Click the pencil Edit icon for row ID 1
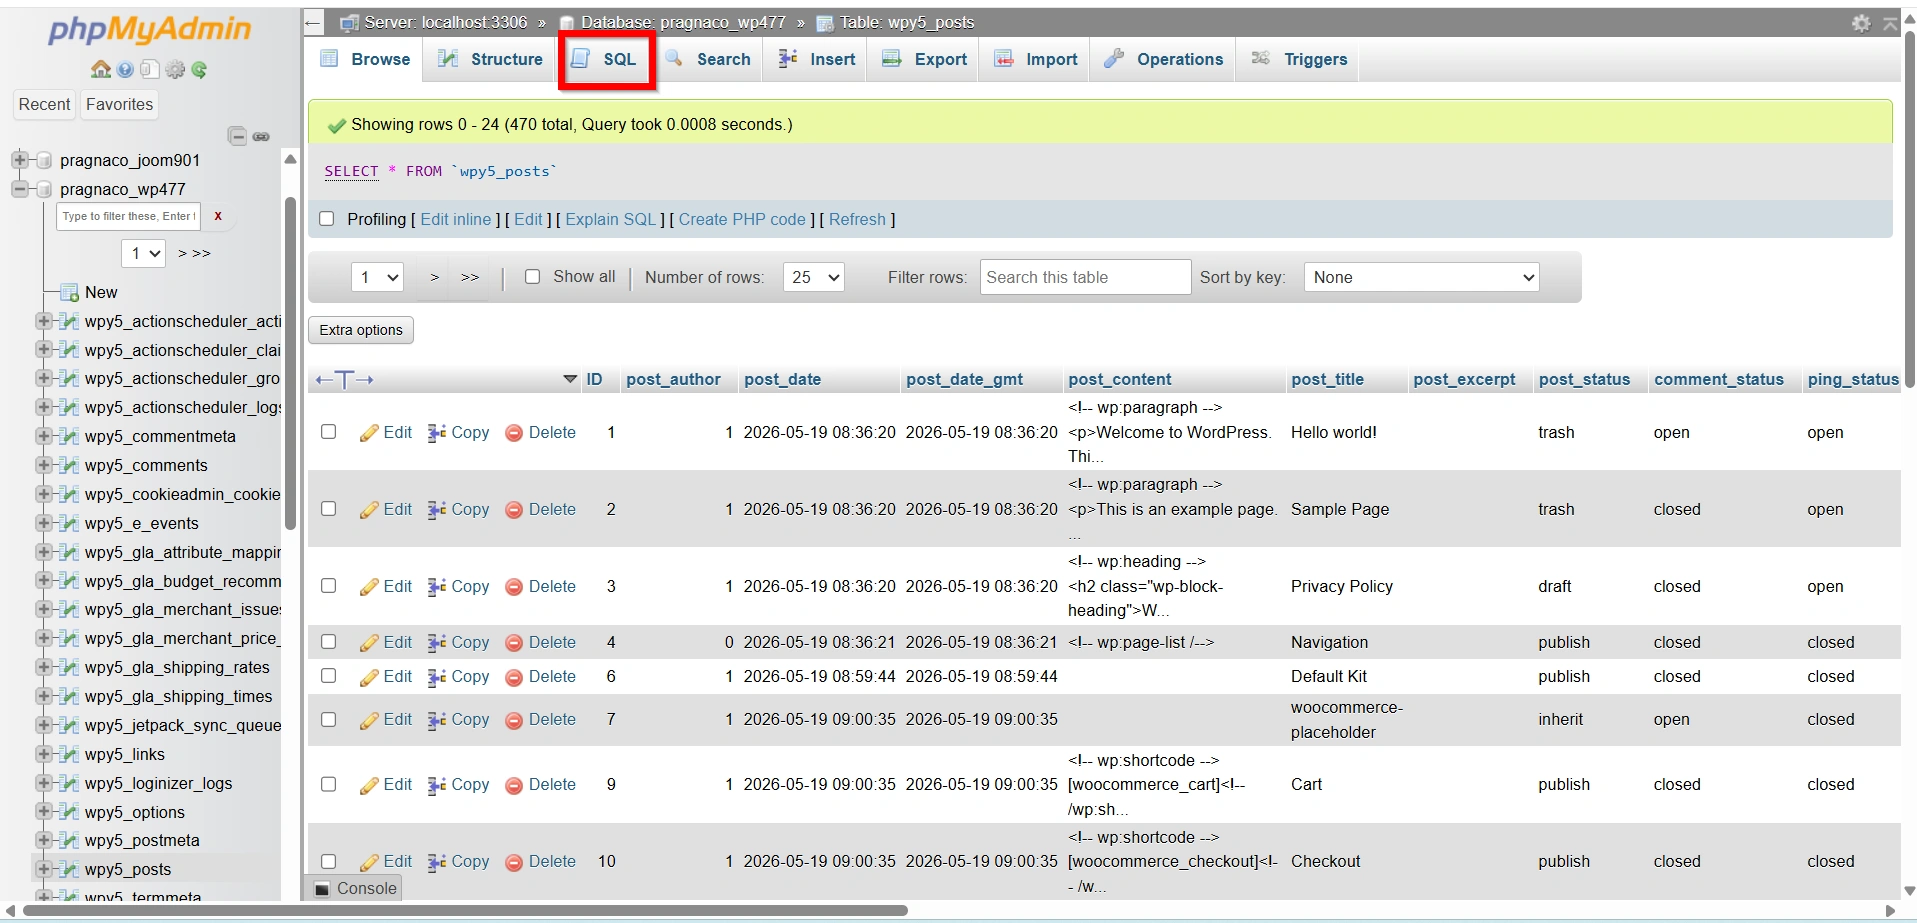The height and width of the screenshot is (923, 1917). (369, 433)
